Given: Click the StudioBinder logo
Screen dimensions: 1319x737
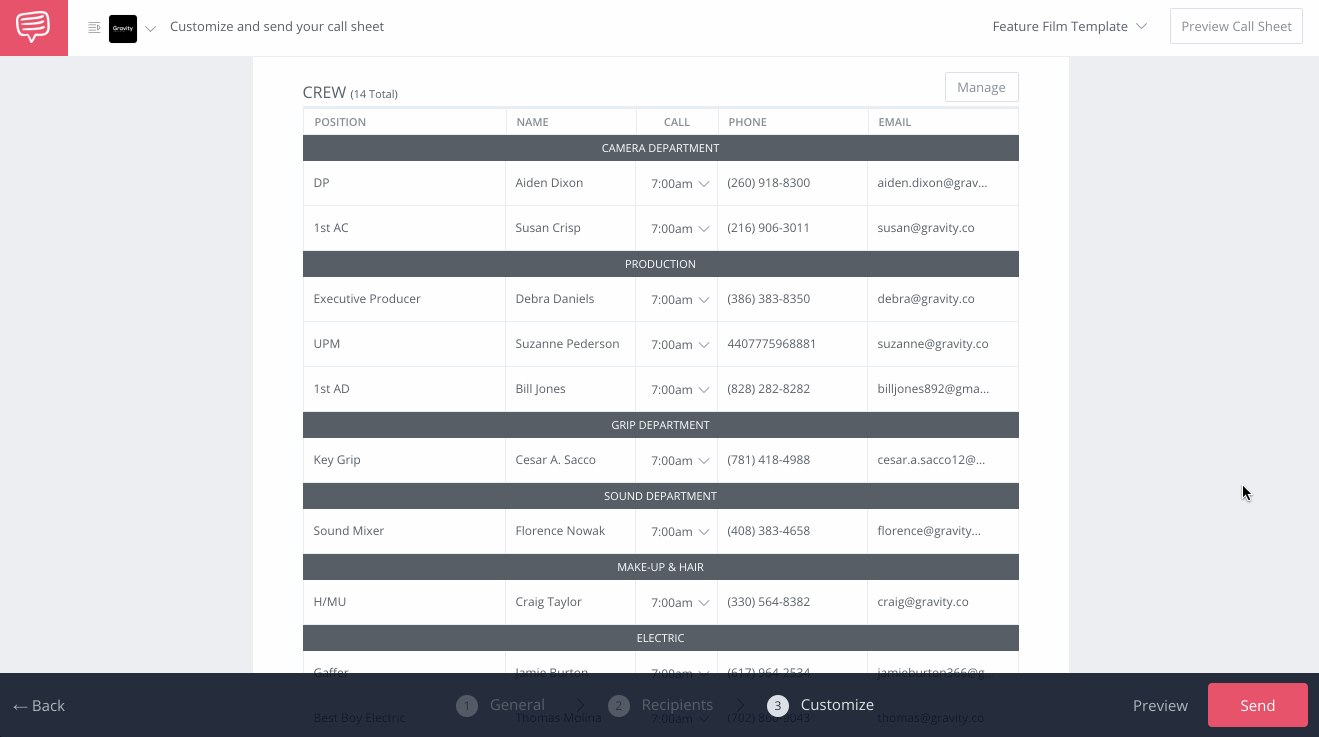Looking at the screenshot, I should [x=33, y=27].
